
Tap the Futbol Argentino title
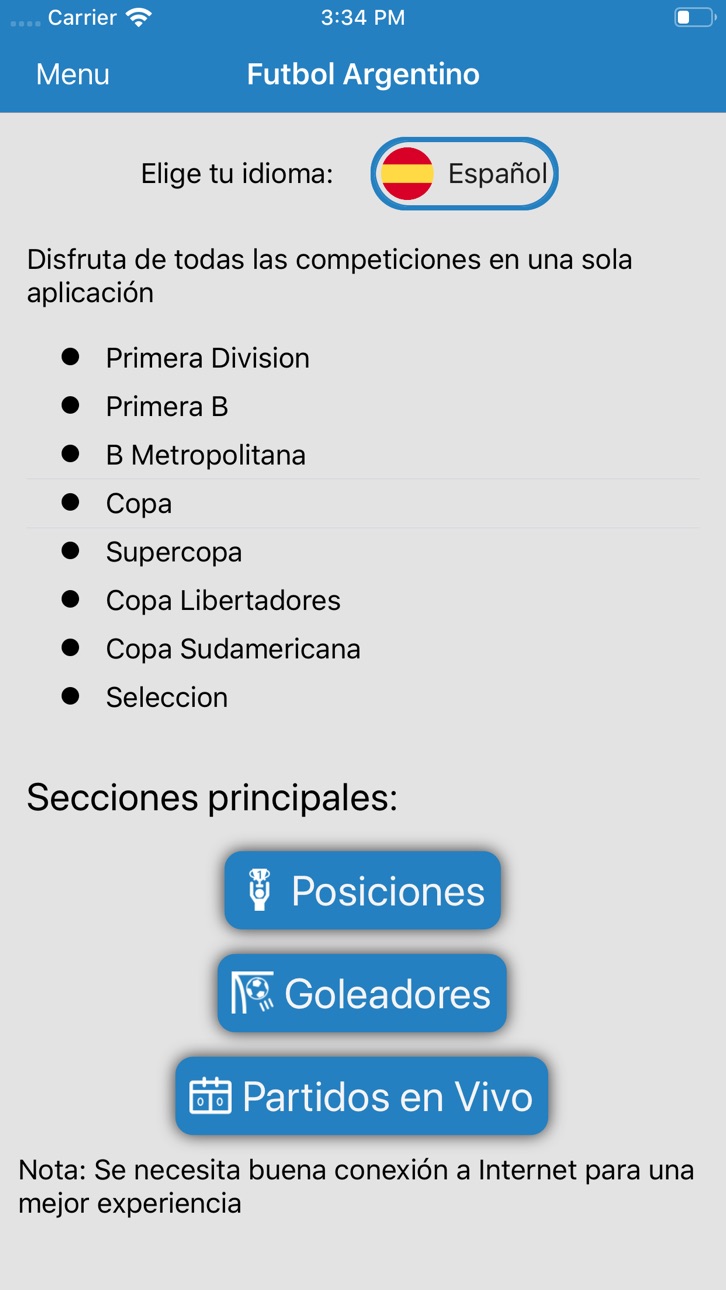coord(363,74)
